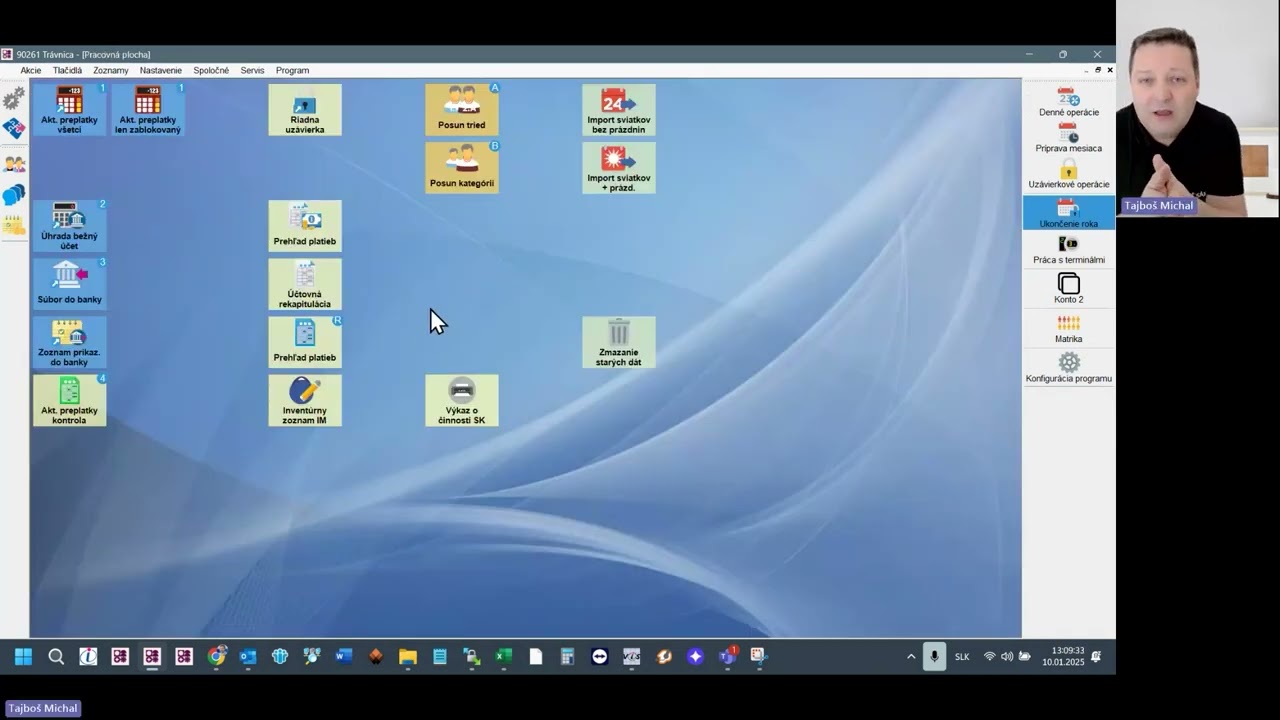Viewport: 1280px width, 720px height.
Task: Select 'Ukončenie roka' in right panel
Action: coord(1069,213)
